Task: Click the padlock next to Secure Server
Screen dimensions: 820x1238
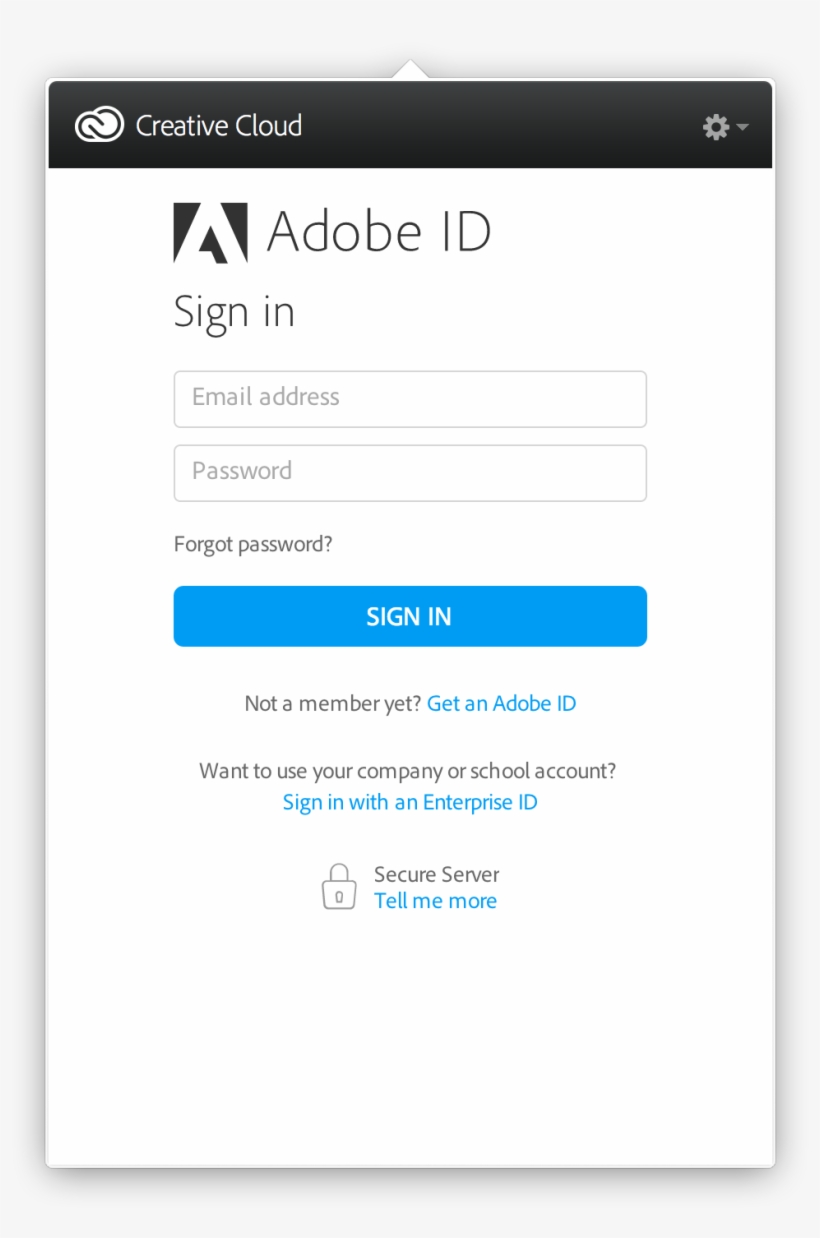Action: (339, 886)
